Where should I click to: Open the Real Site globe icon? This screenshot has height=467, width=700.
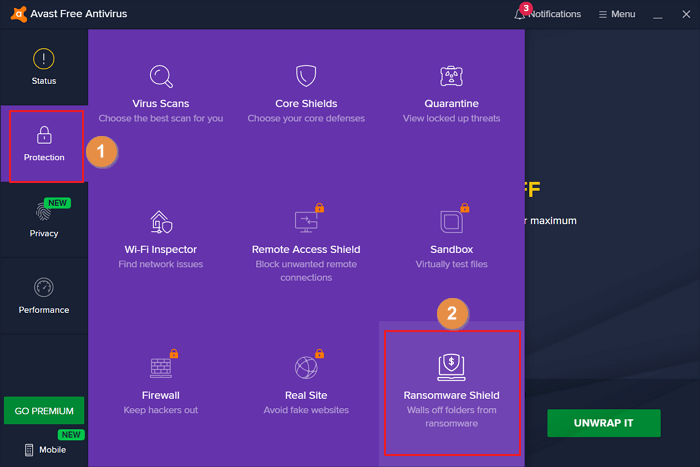tap(306, 367)
